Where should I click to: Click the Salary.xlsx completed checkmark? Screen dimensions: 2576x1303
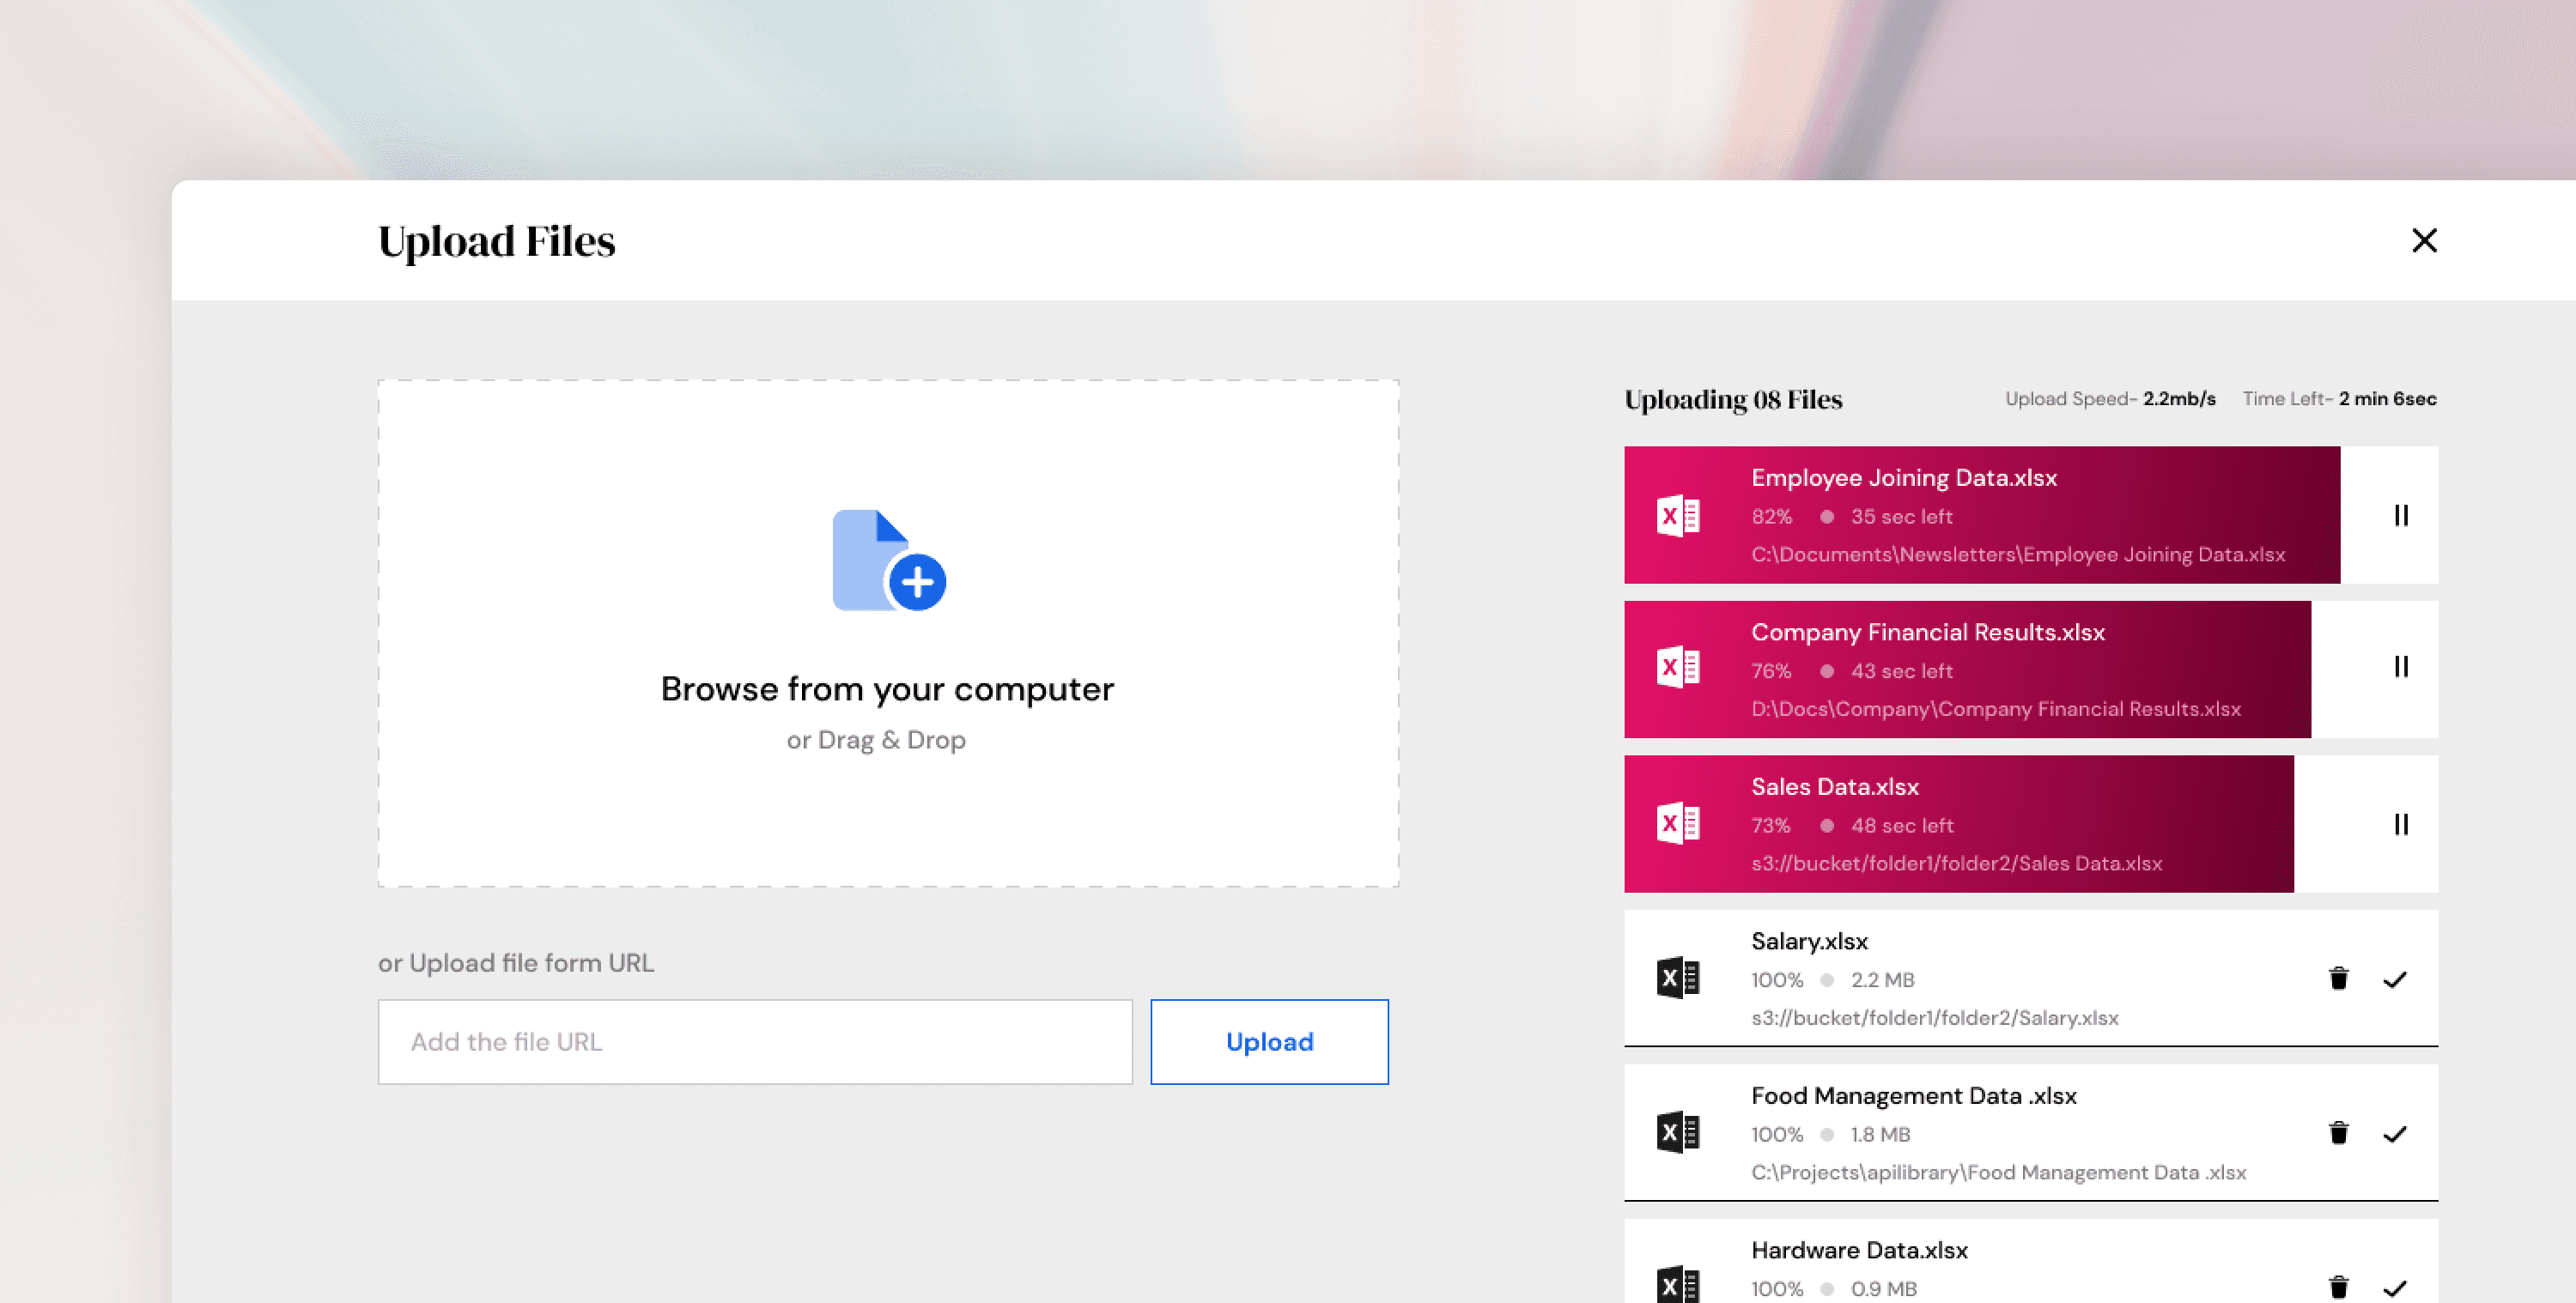[x=2394, y=980]
